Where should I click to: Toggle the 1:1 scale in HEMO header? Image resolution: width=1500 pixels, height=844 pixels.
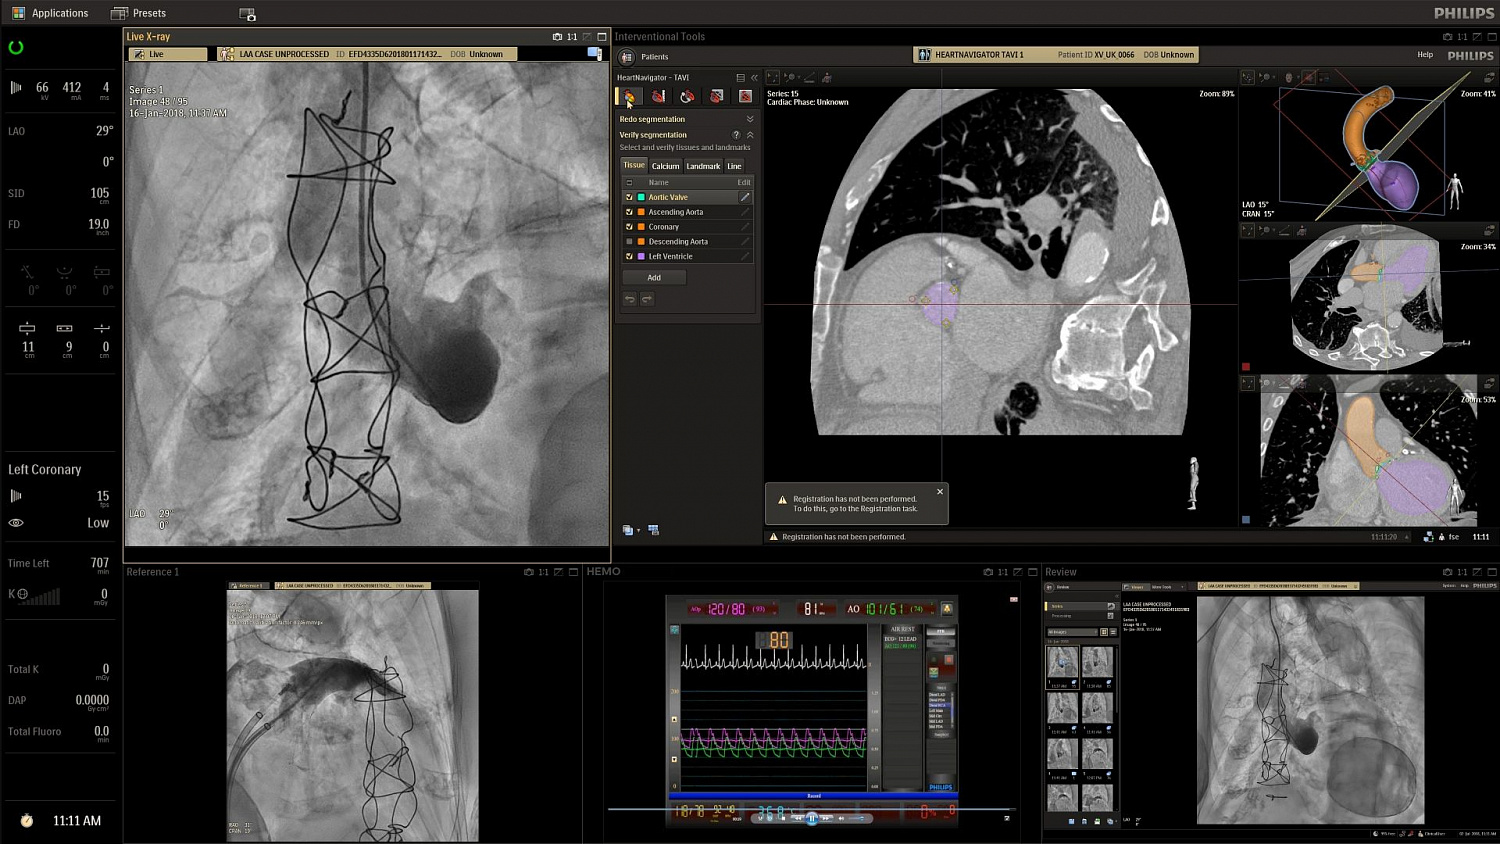(1003, 572)
